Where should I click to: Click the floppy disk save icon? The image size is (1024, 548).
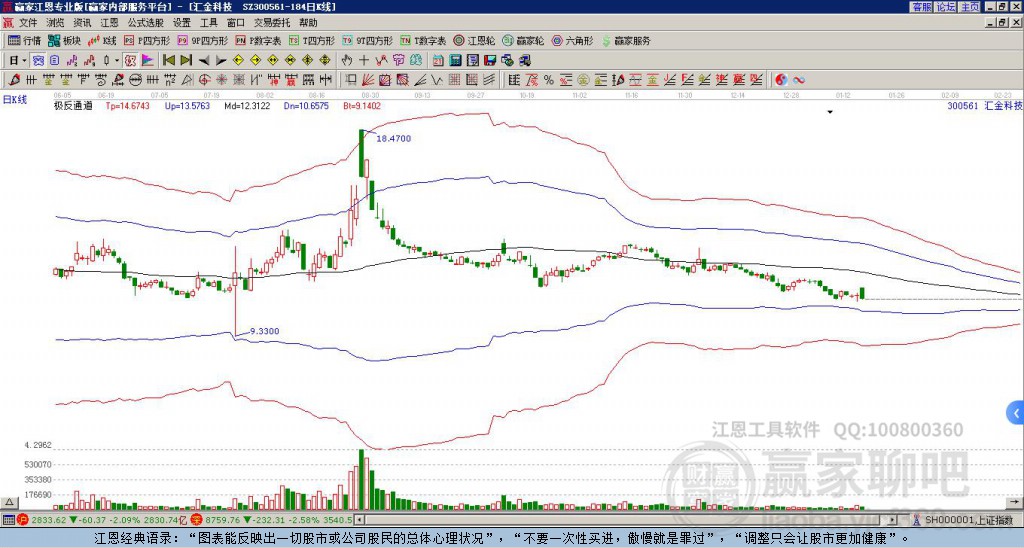coord(490,61)
